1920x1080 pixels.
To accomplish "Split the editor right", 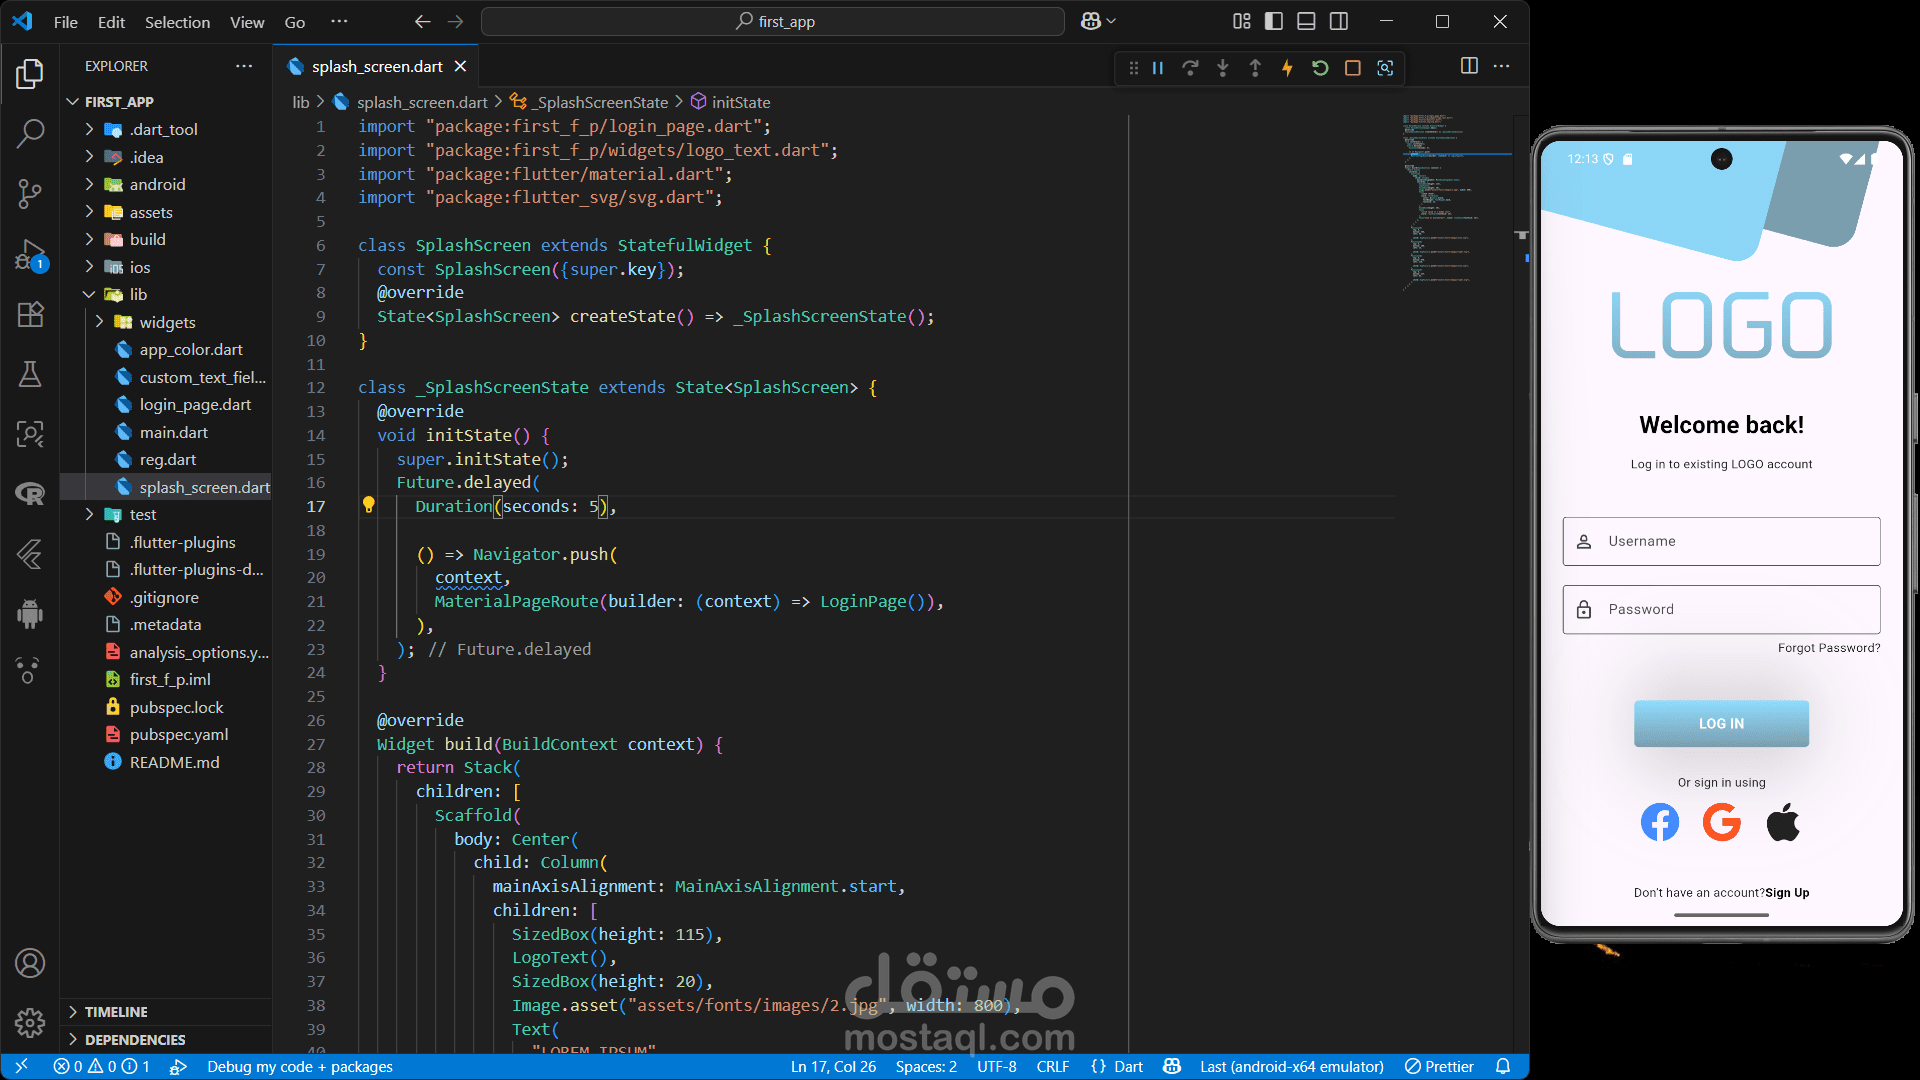I will click(1469, 66).
